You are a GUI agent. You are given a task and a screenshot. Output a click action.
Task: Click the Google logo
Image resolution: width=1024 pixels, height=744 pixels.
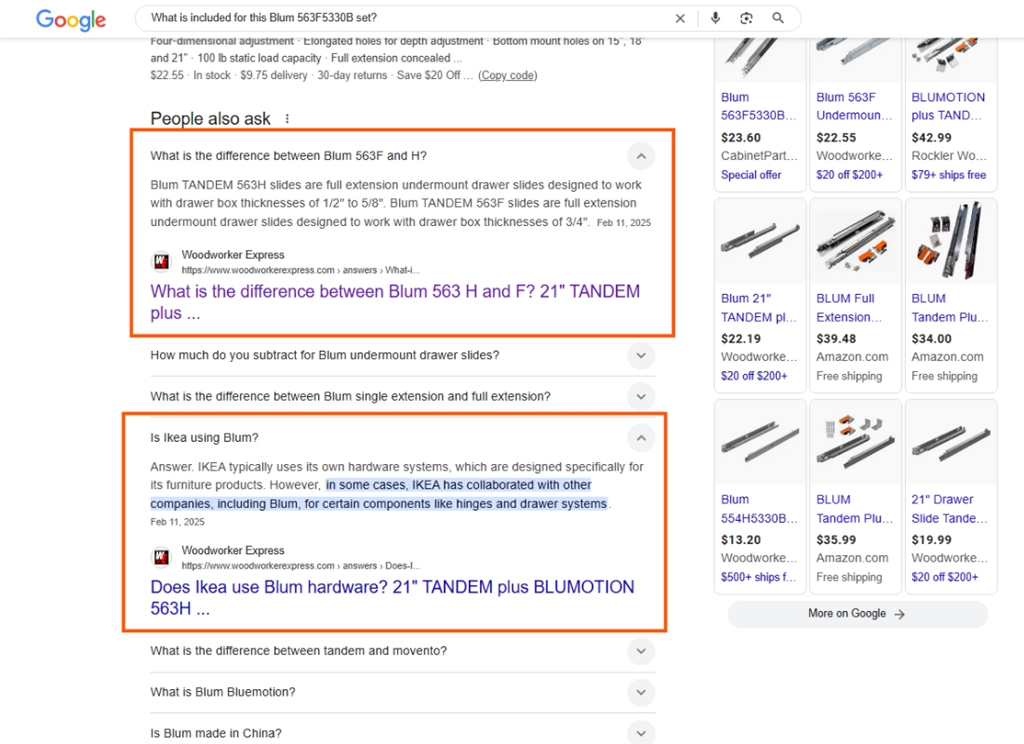[71, 20]
